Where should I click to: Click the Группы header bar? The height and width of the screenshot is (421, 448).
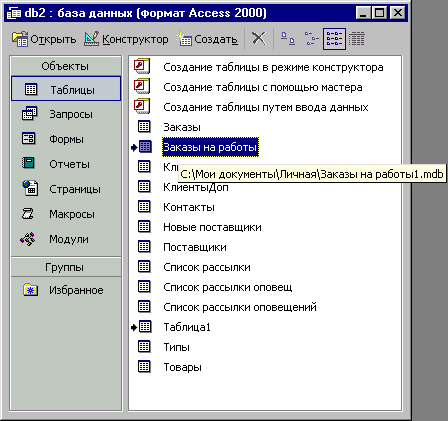[66, 267]
